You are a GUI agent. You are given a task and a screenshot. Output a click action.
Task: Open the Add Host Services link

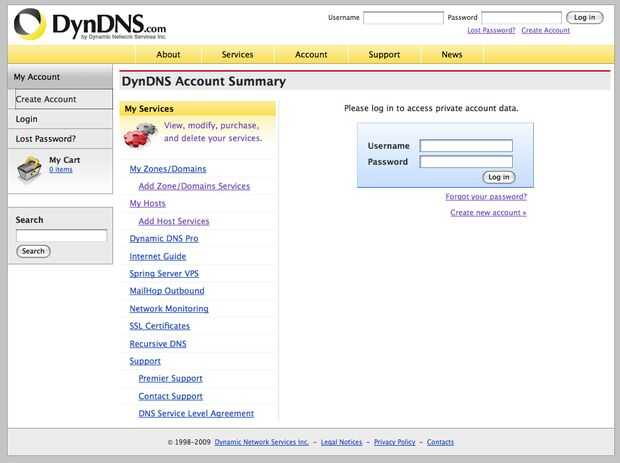174,221
